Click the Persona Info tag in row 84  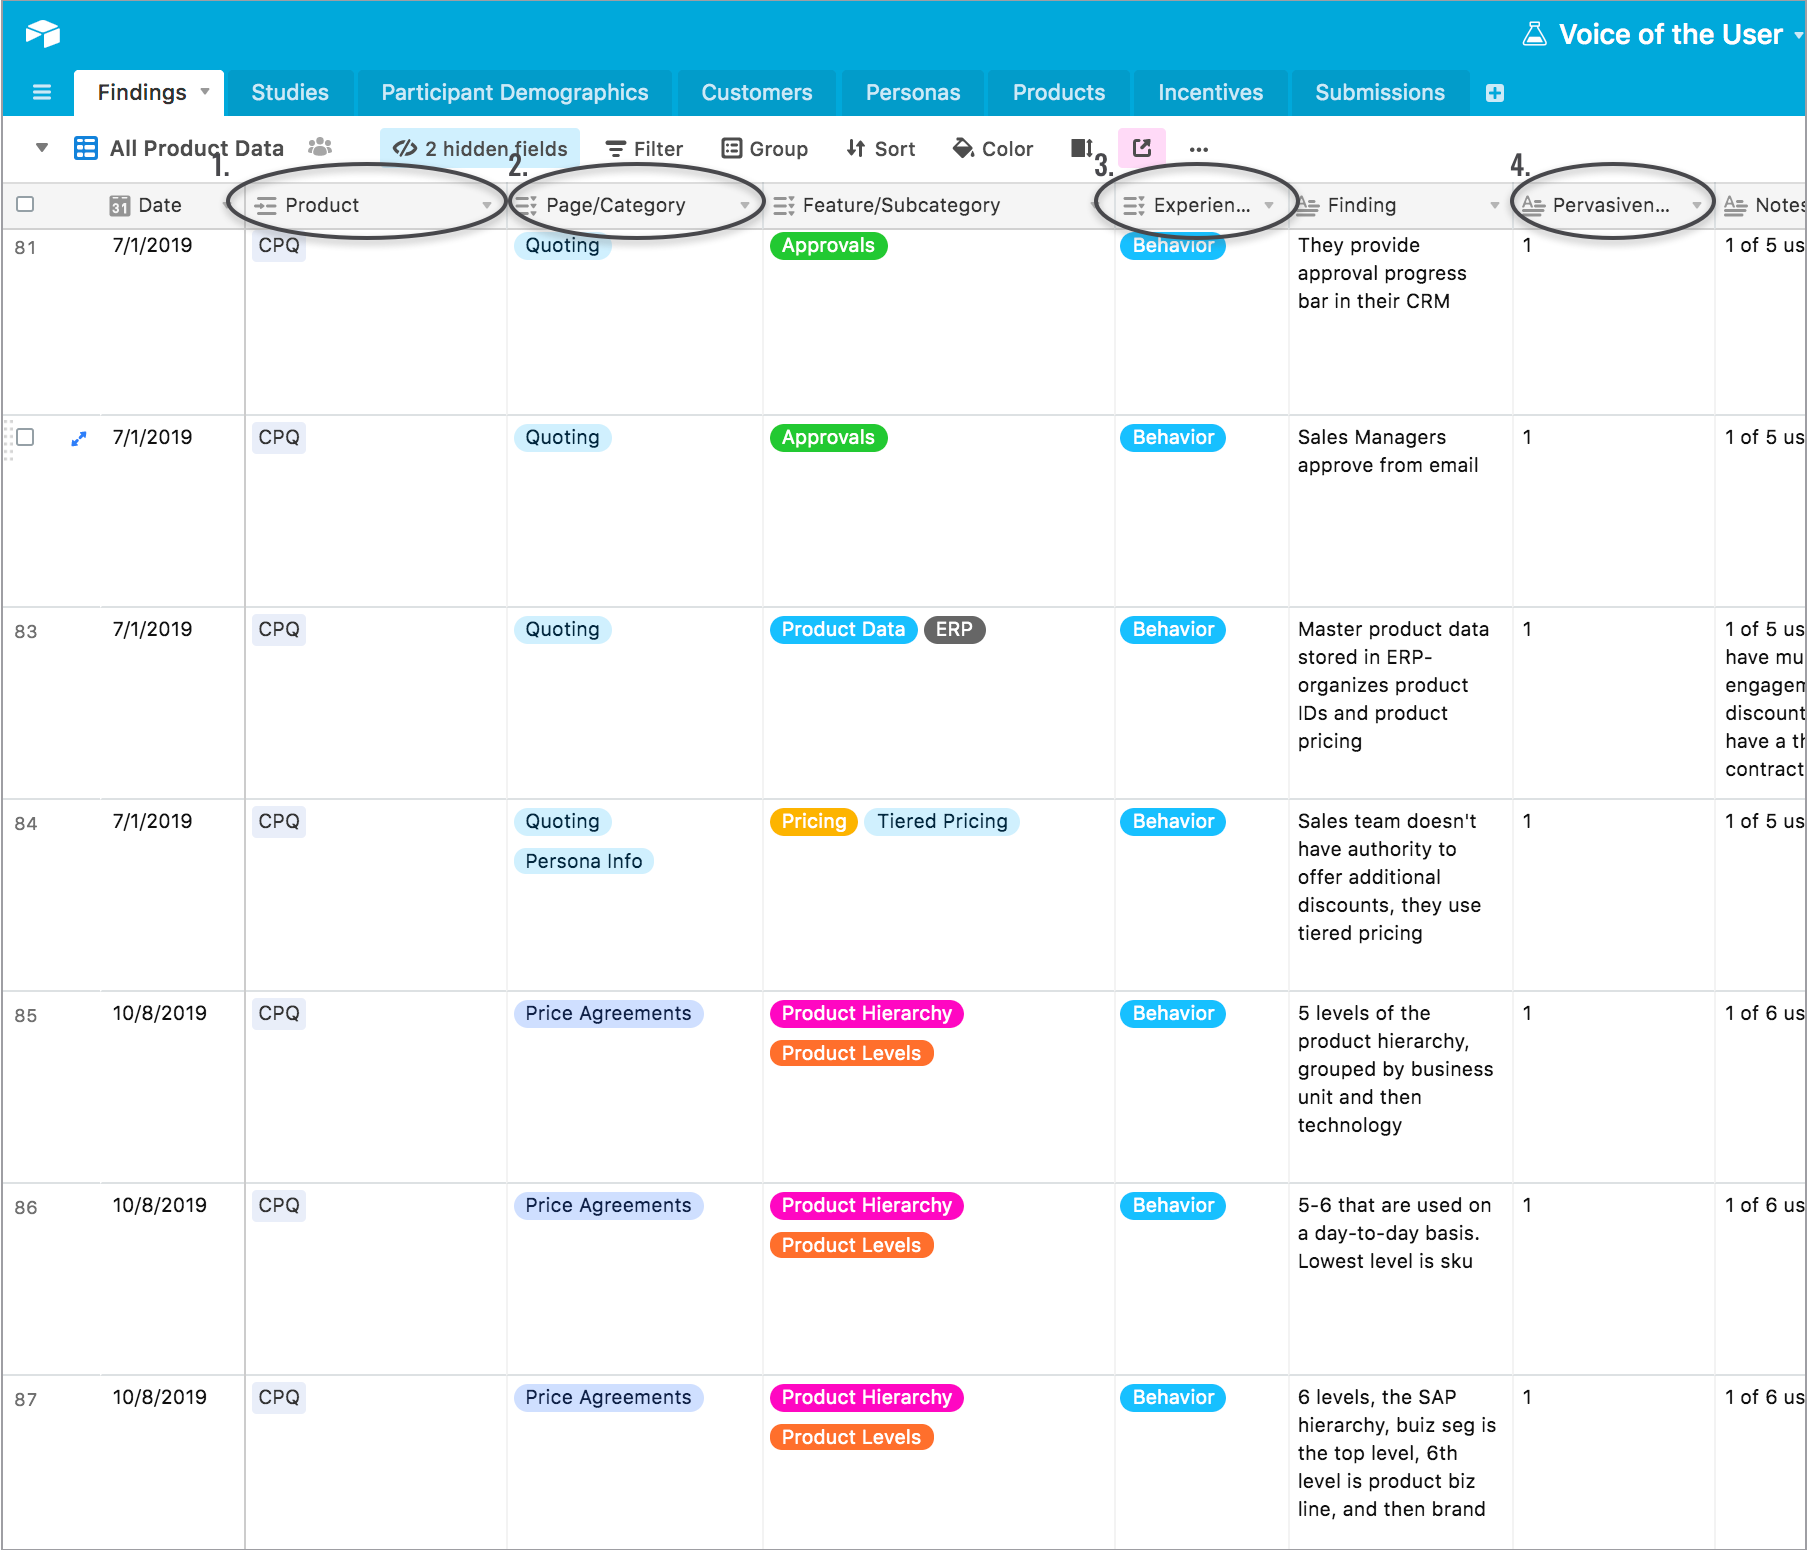point(584,862)
